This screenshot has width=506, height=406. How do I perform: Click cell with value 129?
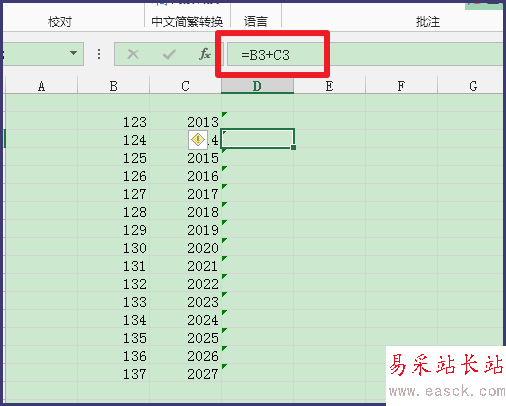pos(113,229)
